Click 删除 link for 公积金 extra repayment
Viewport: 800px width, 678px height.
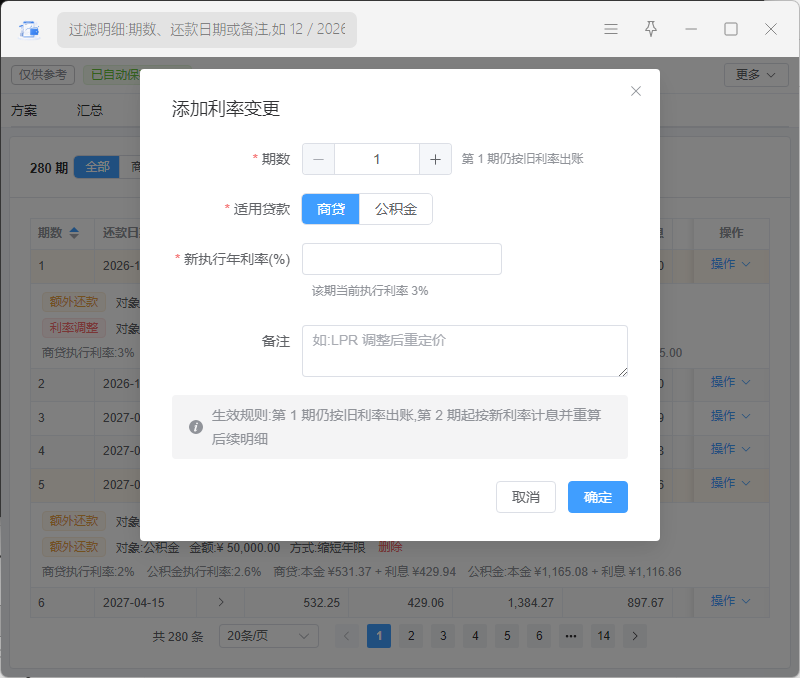point(390,547)
